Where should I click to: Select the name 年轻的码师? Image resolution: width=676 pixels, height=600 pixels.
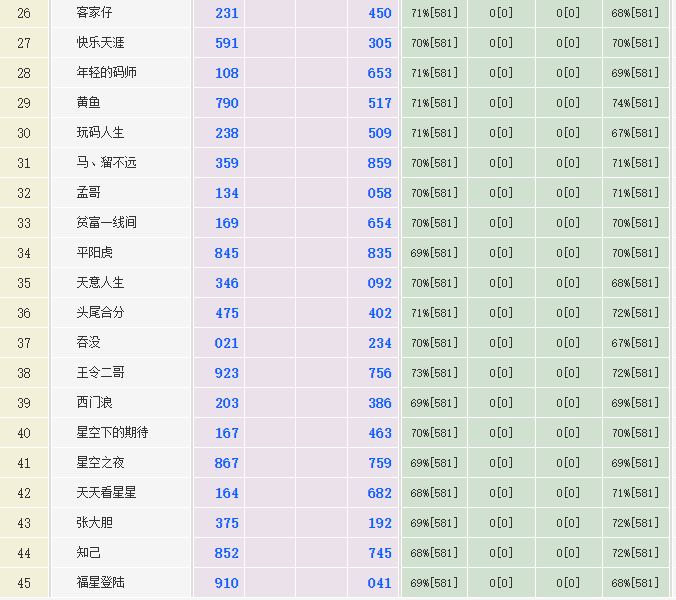click(107, 73)
